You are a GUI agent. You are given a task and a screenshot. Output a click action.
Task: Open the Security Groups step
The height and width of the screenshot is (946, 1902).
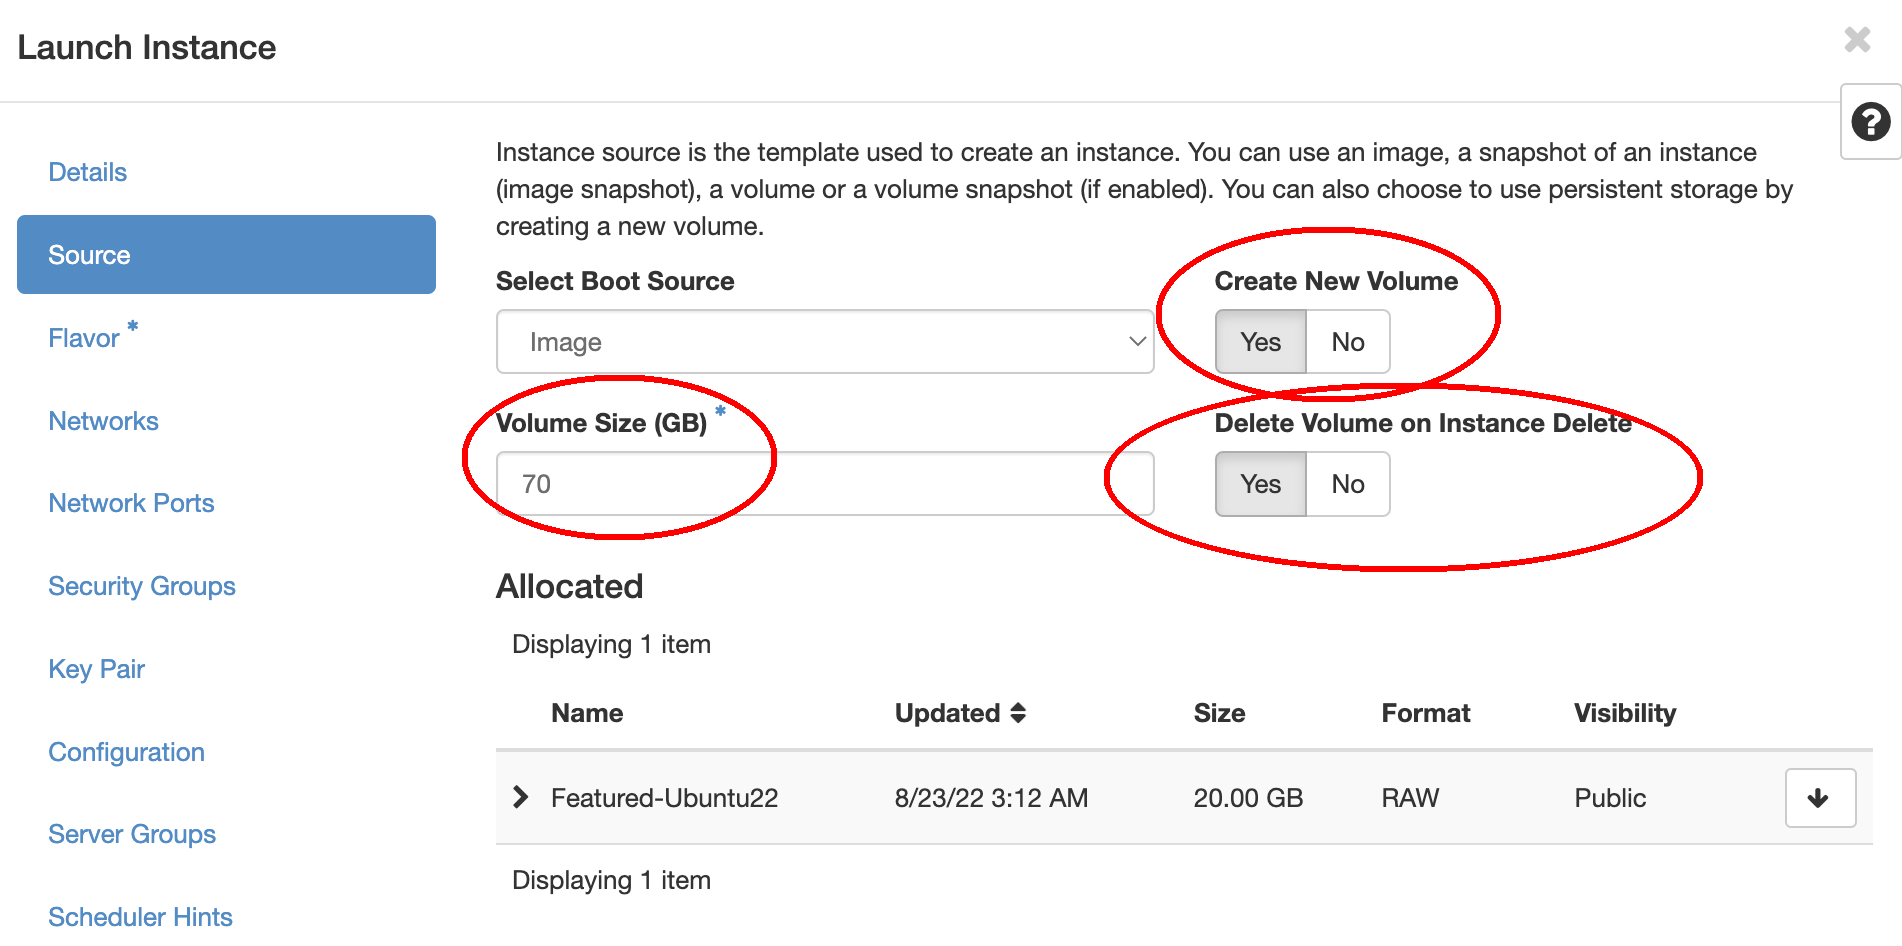[142, 586]
